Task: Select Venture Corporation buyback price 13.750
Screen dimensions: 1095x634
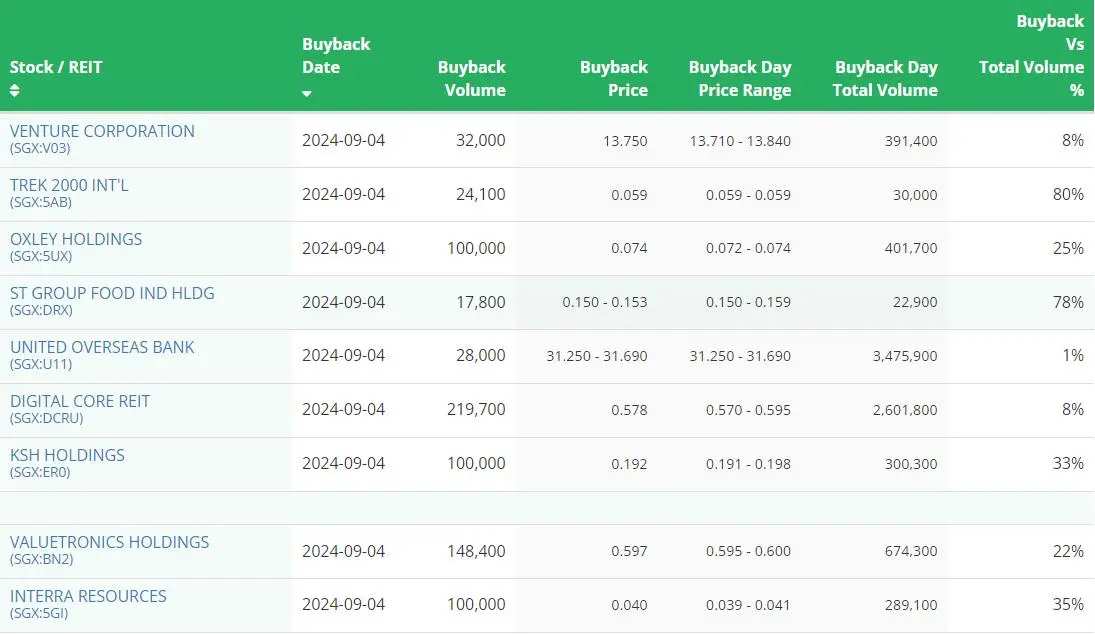Action: click(x=625, y=141)
